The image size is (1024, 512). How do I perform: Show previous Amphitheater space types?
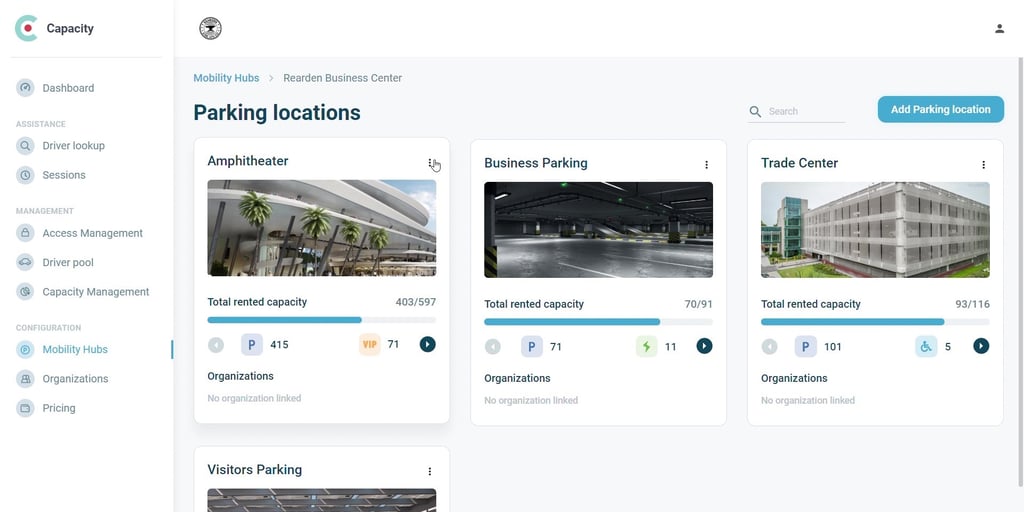point(216,344)
